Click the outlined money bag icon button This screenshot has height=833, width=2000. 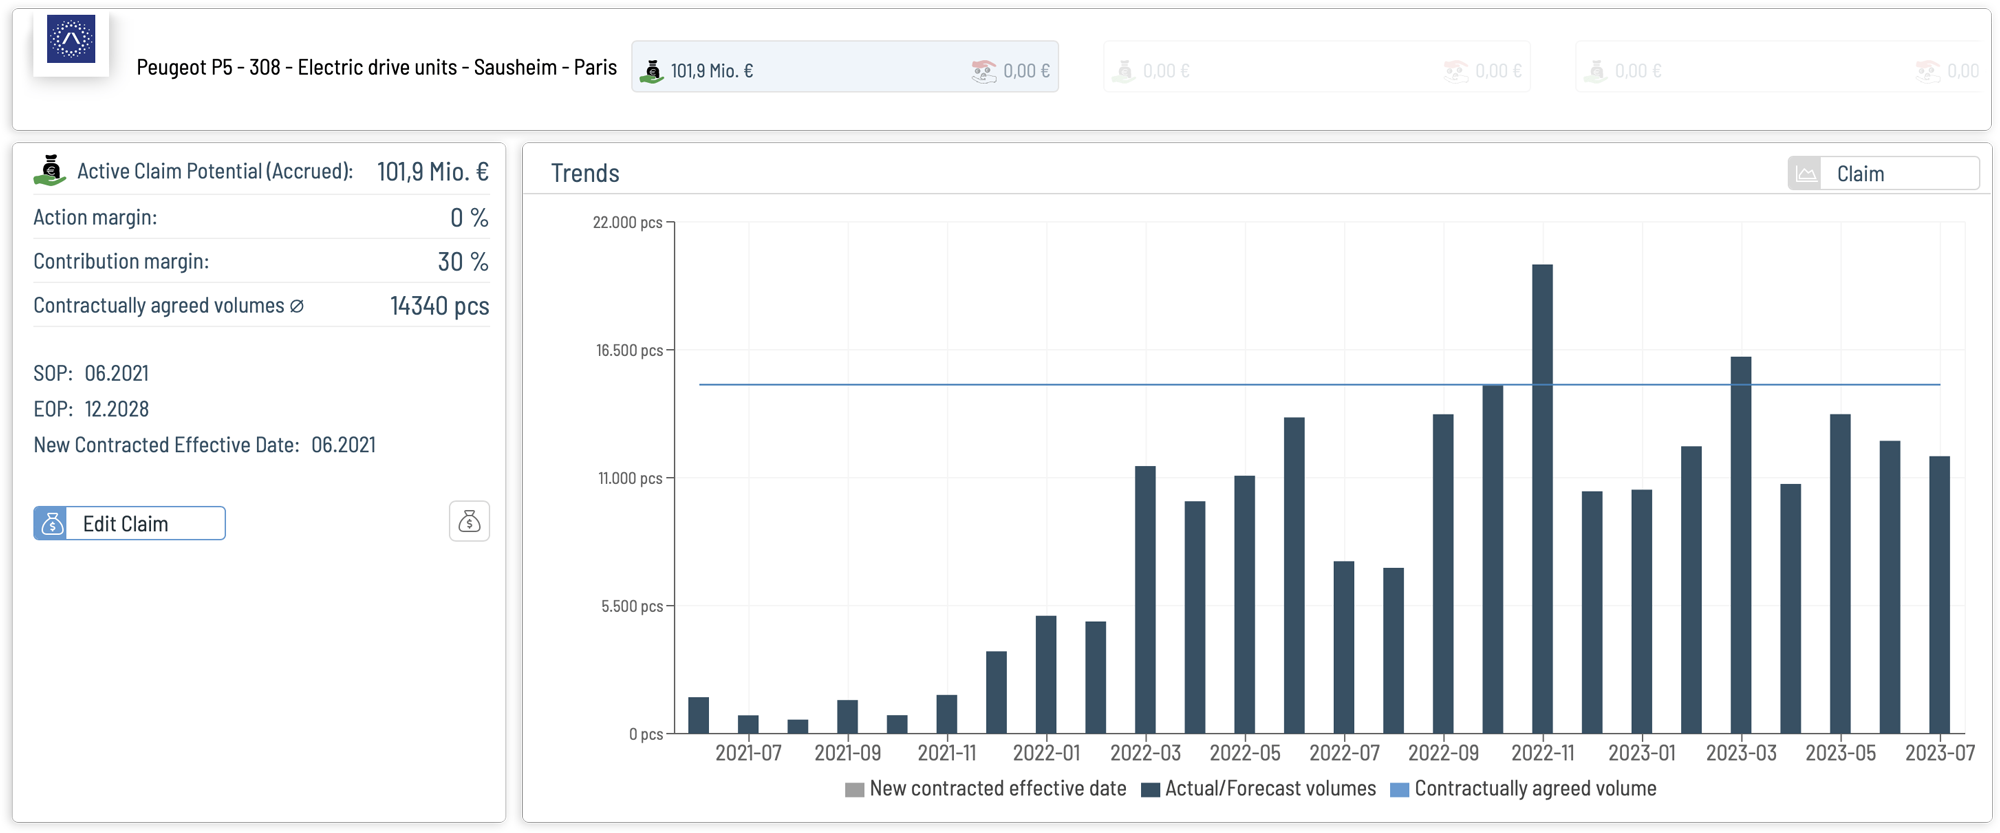click(469, 521)
